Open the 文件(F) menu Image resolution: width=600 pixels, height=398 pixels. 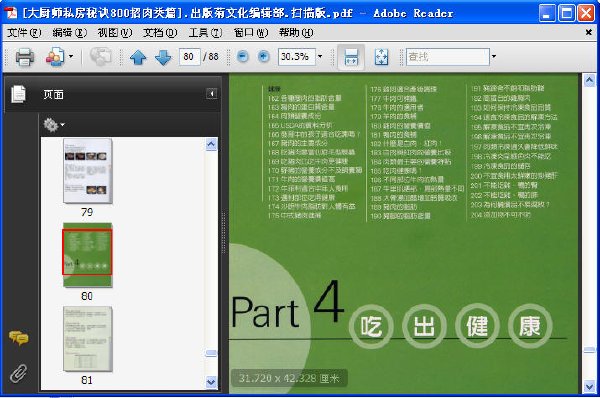click(24, 33)
